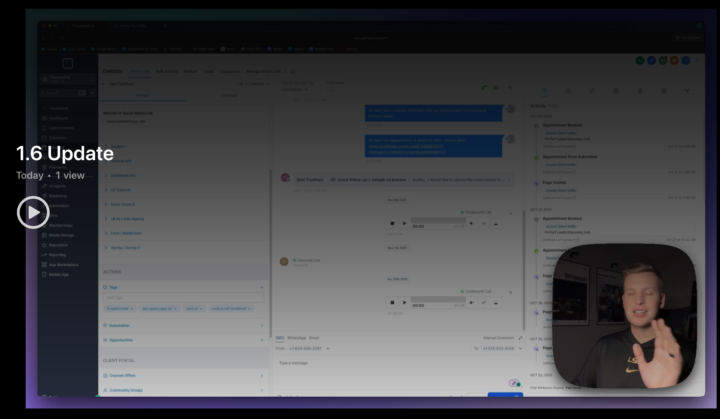Open the Owner Unassigned dropdown
Image resolution: width=720 pixels, height=419 pixels.
pyautogui.click(x=295, y=89)
